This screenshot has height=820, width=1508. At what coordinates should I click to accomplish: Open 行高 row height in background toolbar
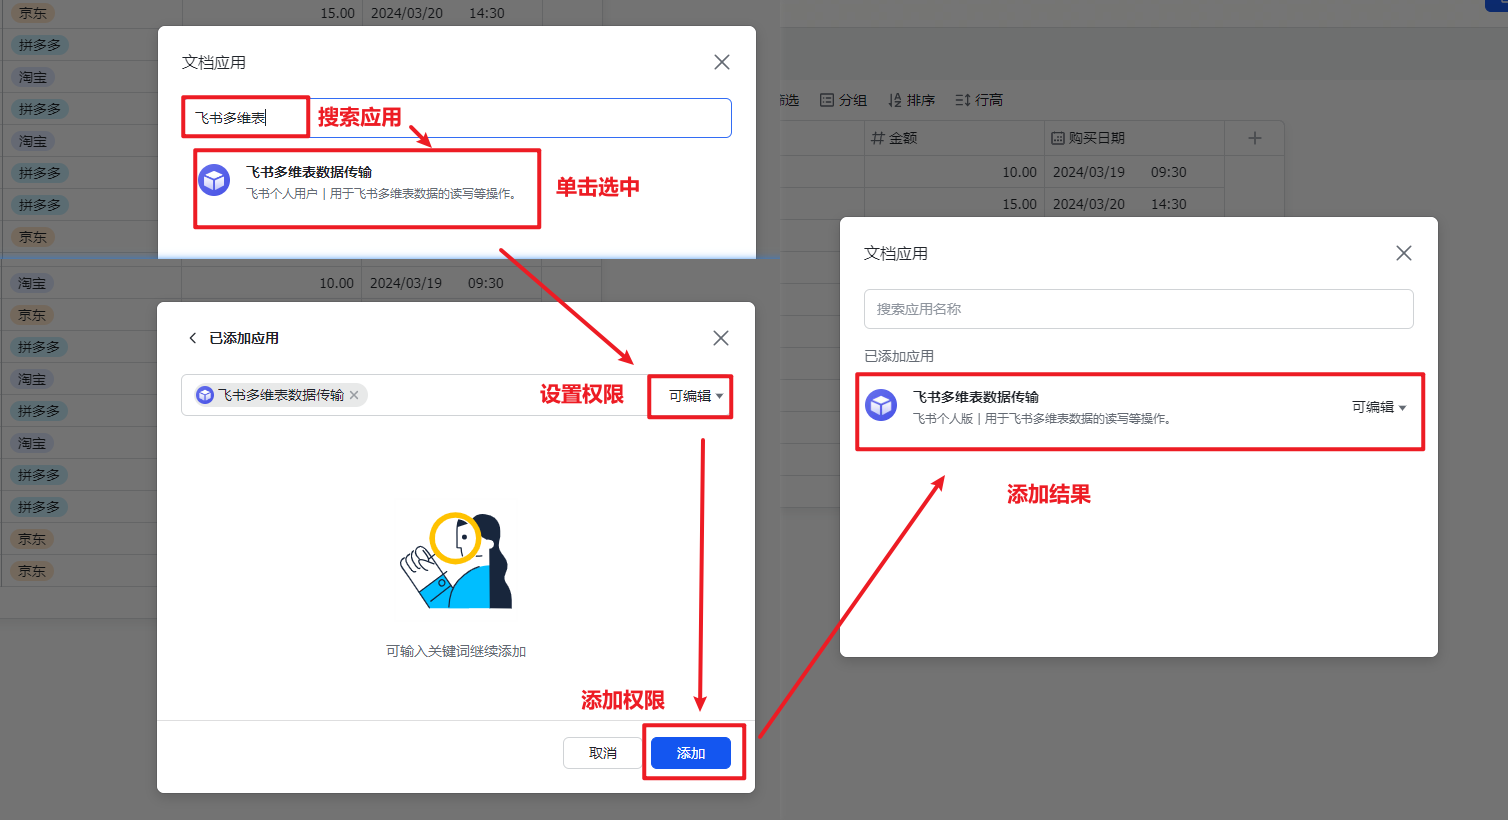(979, 100)
